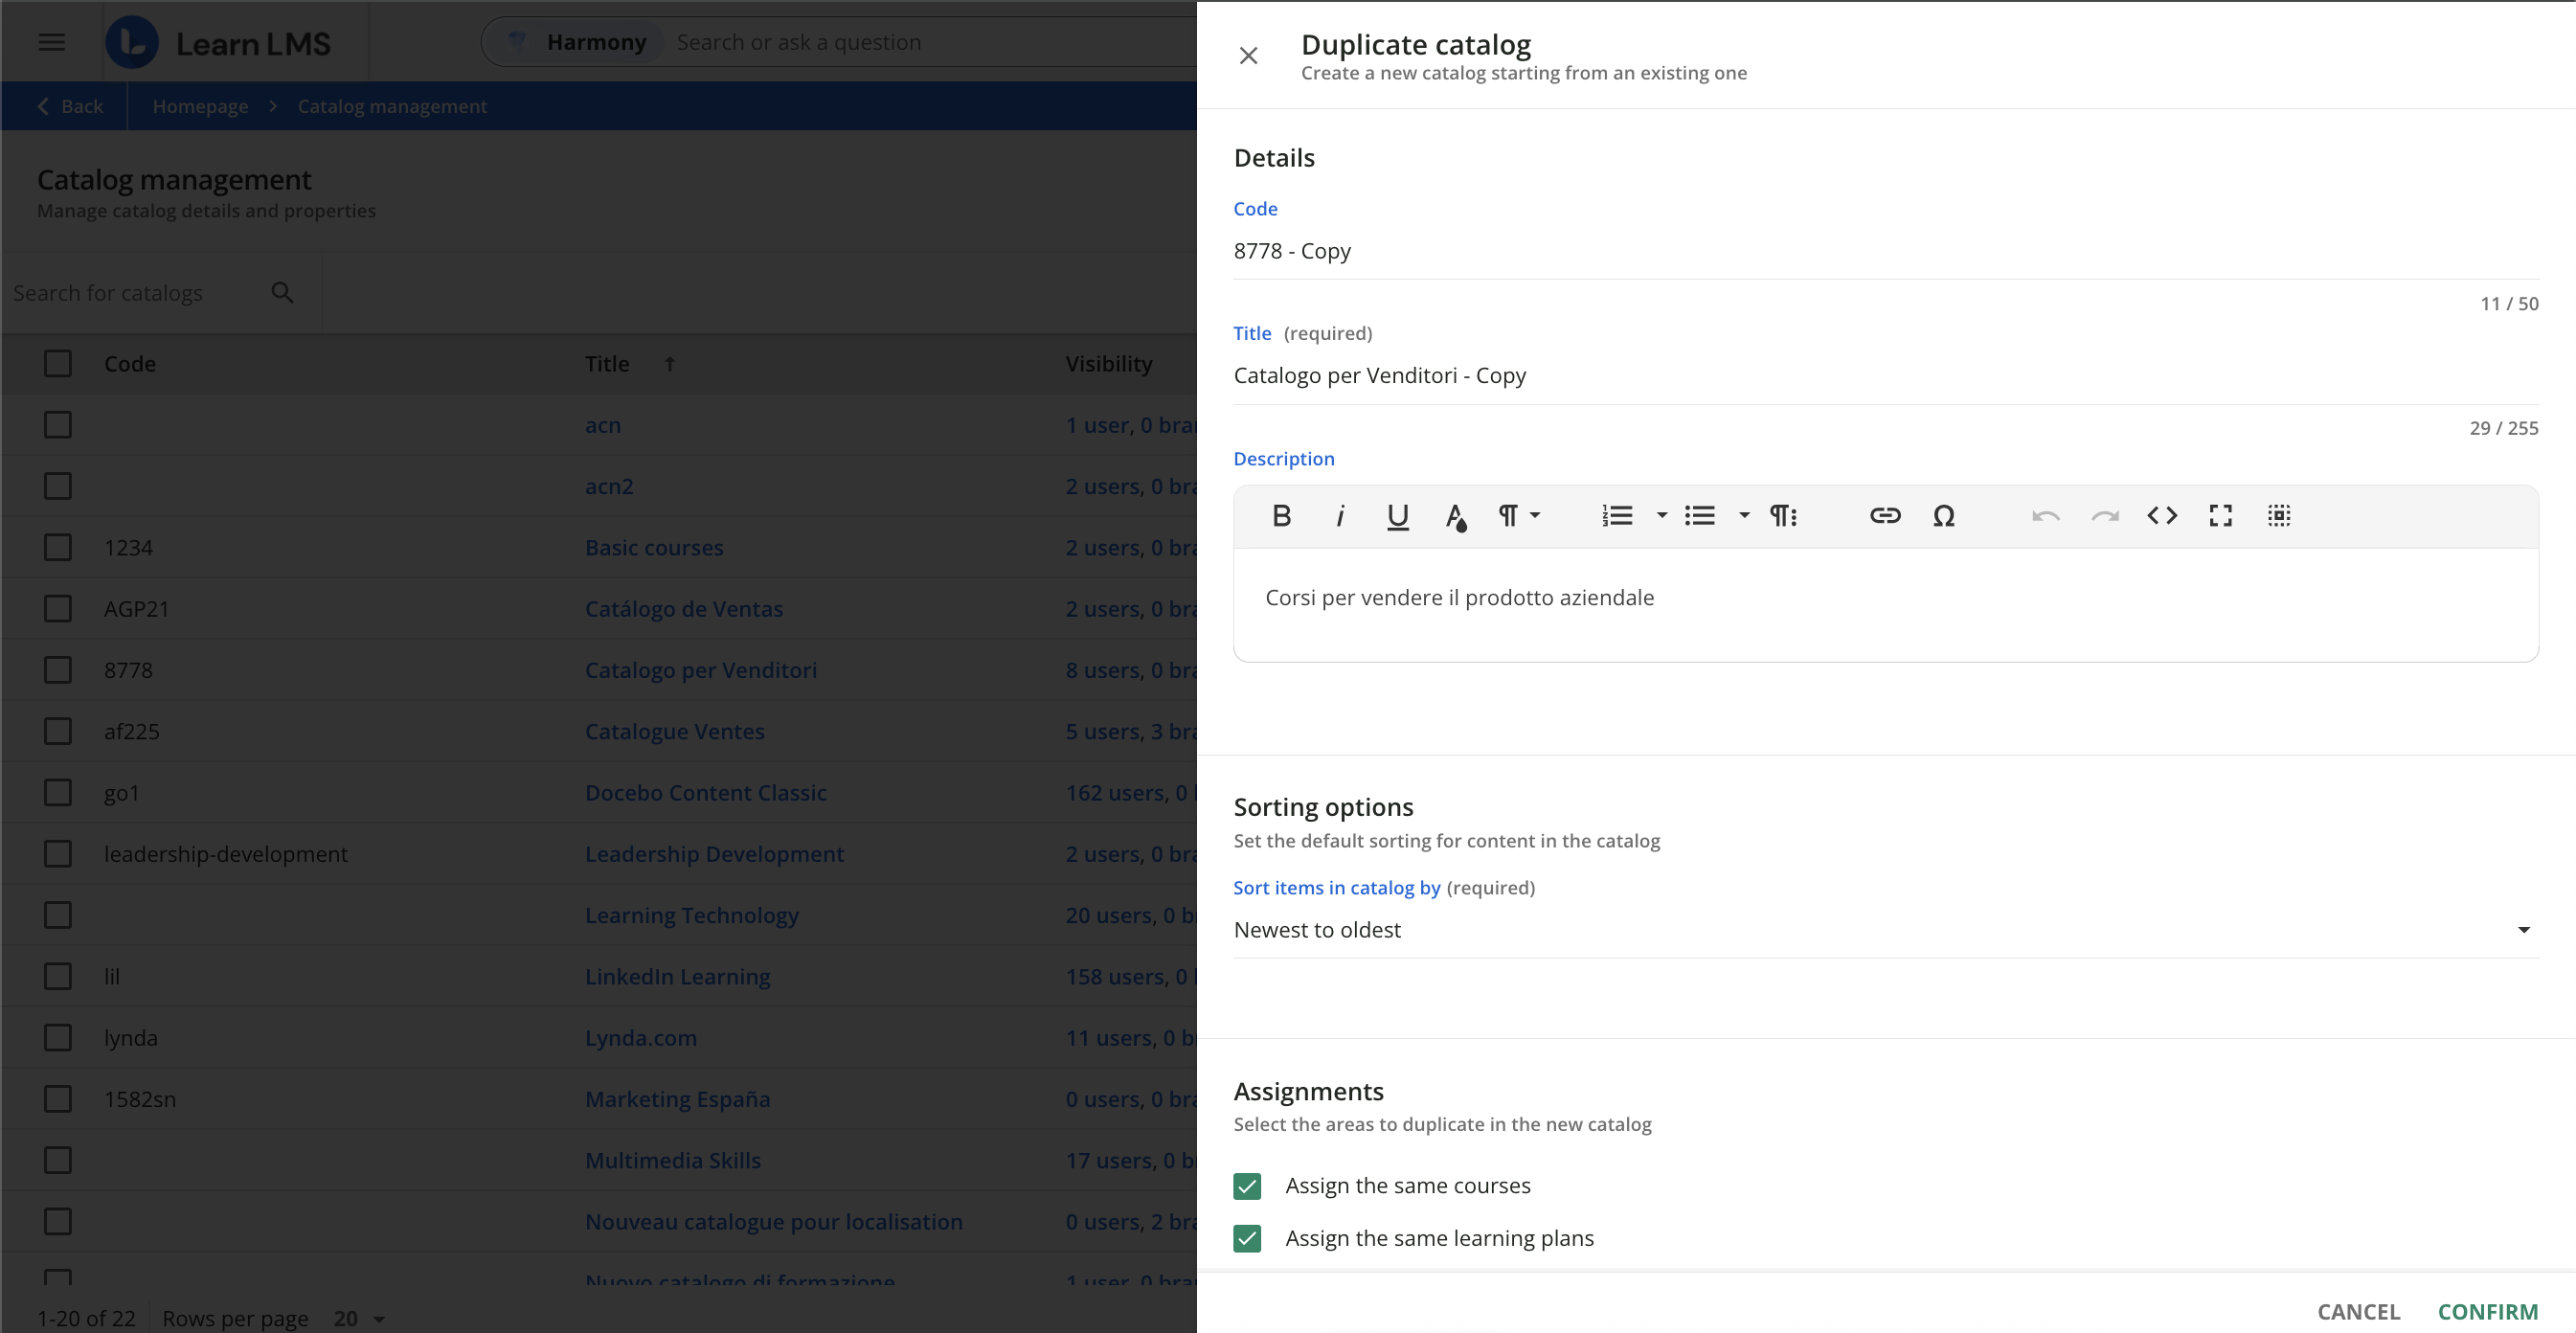
Task: Open Docebo Content Classic catalog
Action: coord(706,793)
